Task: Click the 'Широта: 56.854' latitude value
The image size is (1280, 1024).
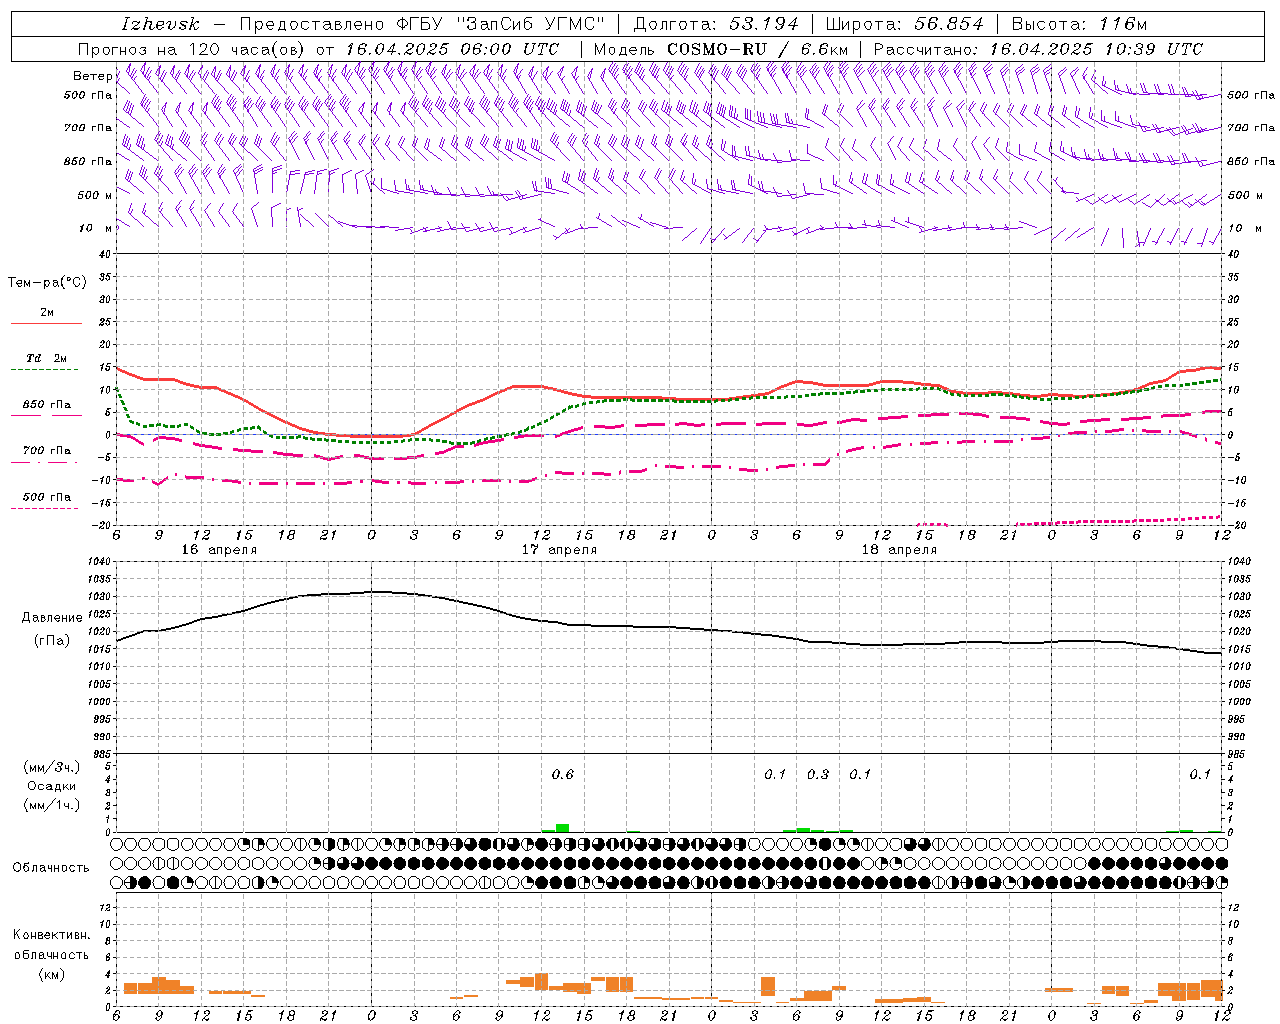Action: (904, 24)
